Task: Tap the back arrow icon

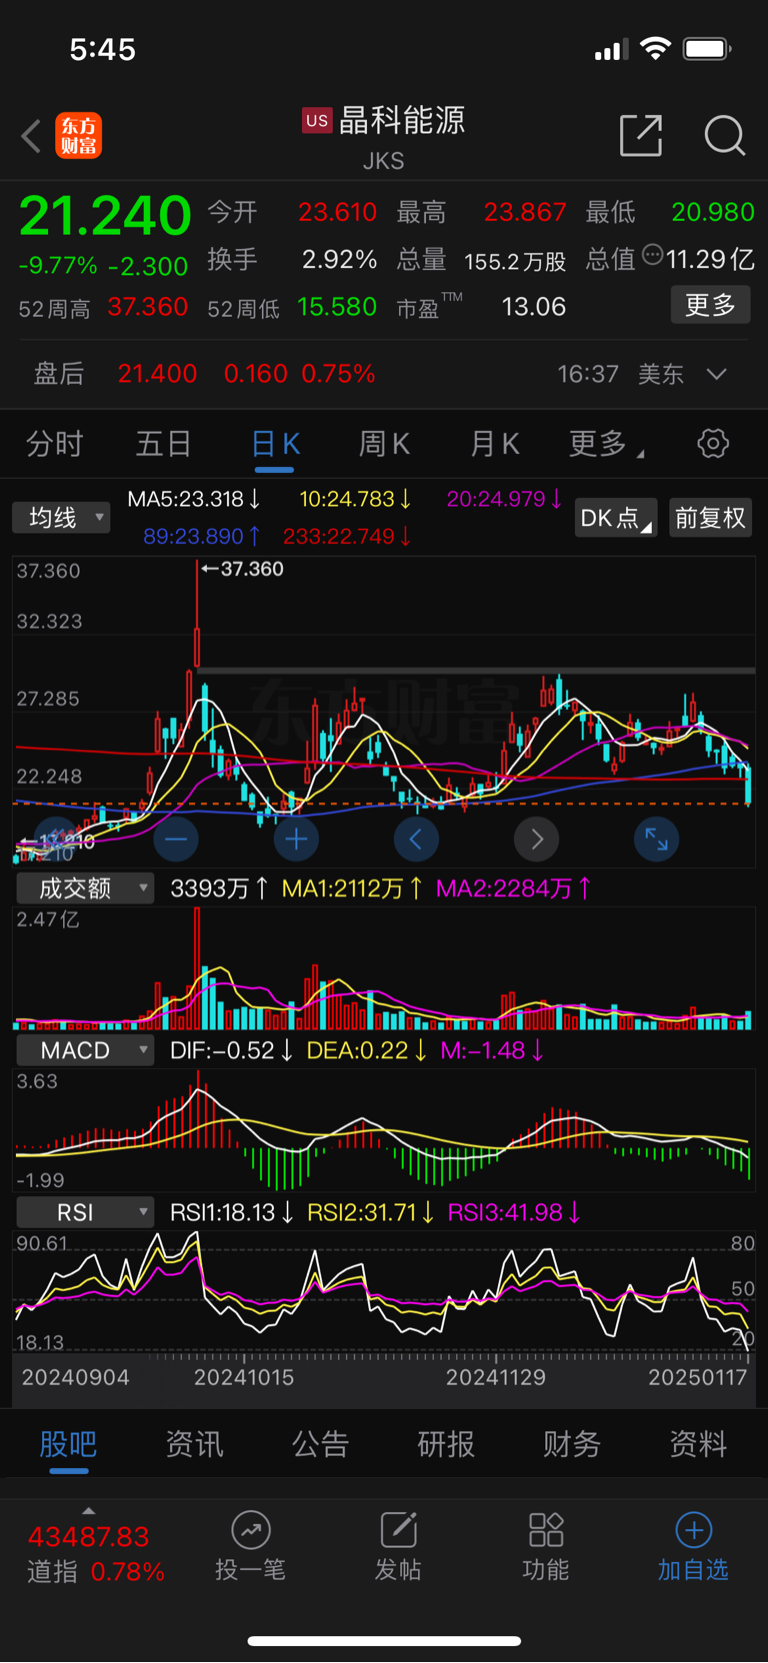Action: click(31, 136)
